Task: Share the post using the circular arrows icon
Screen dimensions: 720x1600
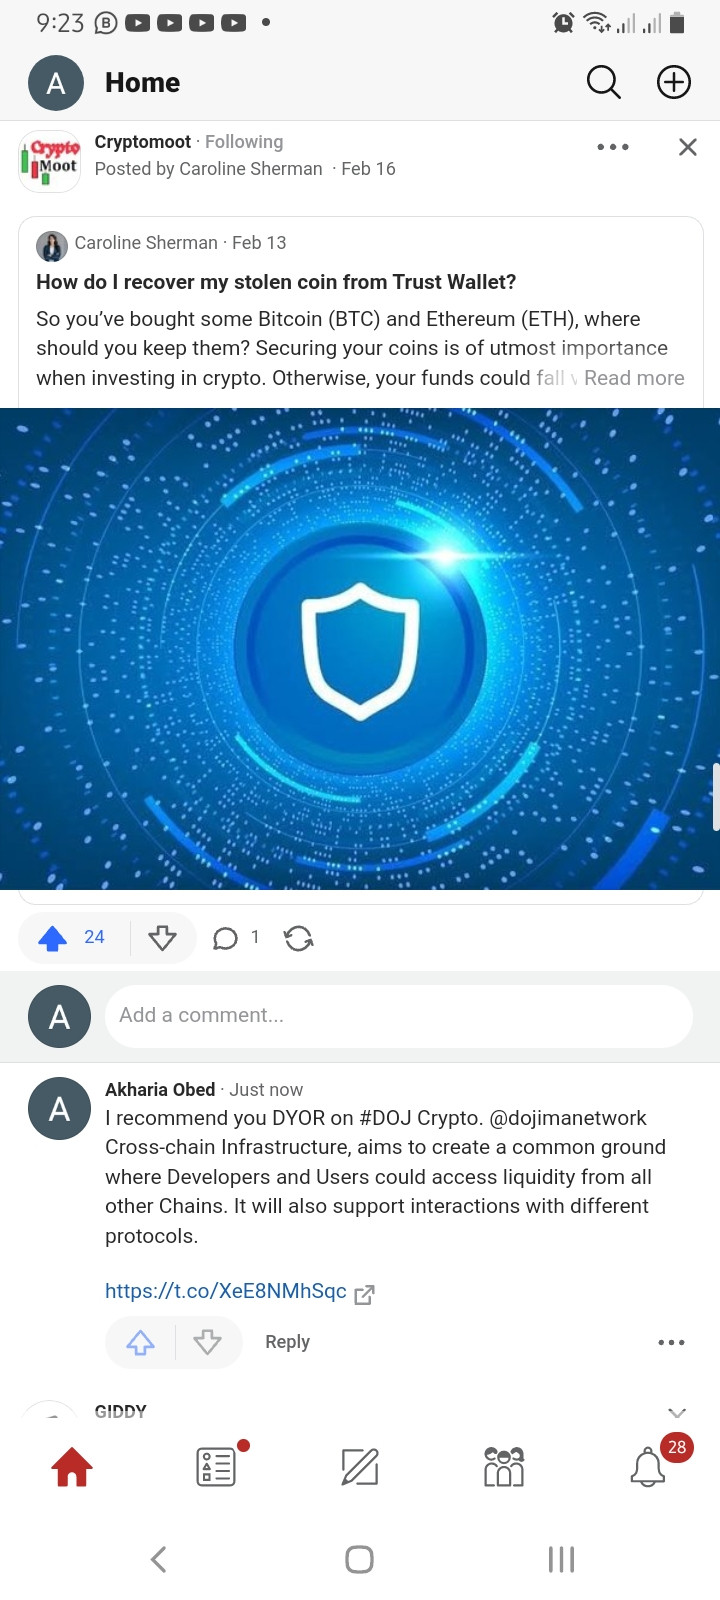Action: (x=298, y=938)
